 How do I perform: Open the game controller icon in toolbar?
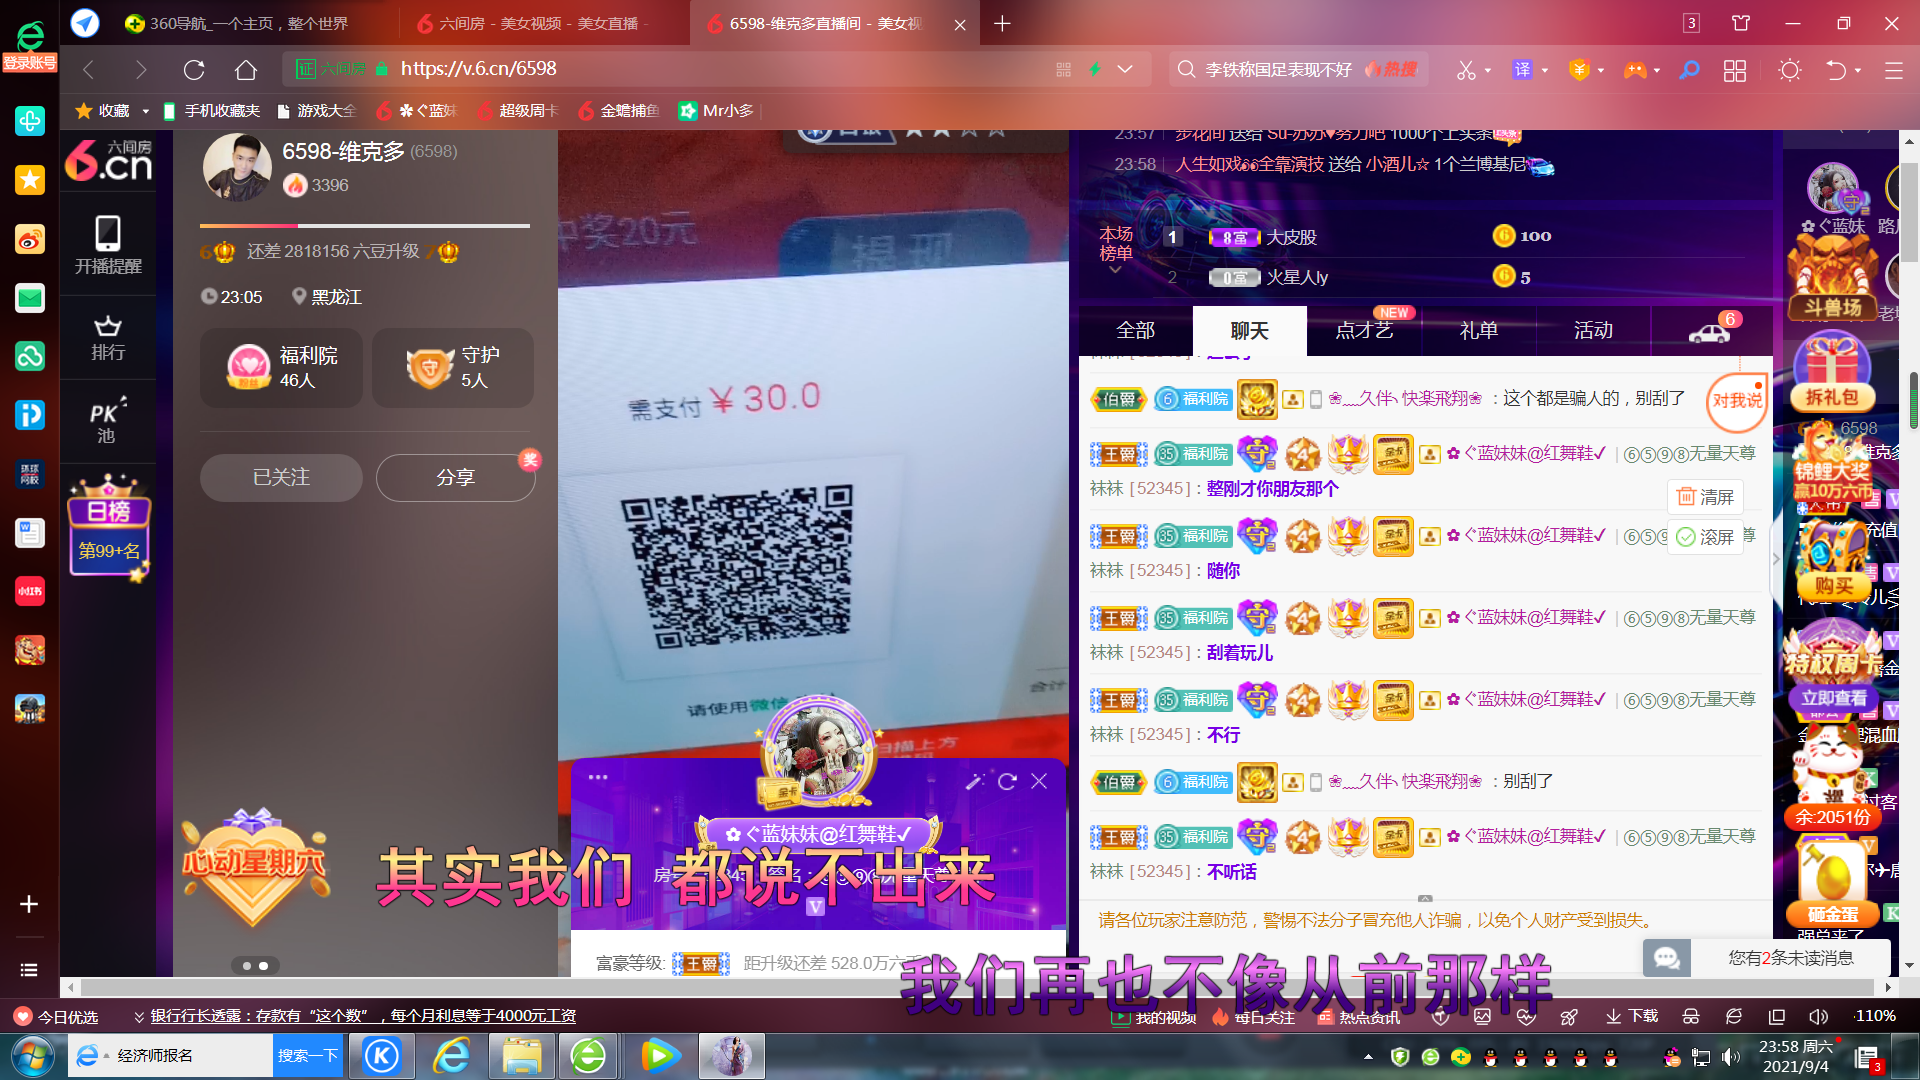click(1634, 70)
